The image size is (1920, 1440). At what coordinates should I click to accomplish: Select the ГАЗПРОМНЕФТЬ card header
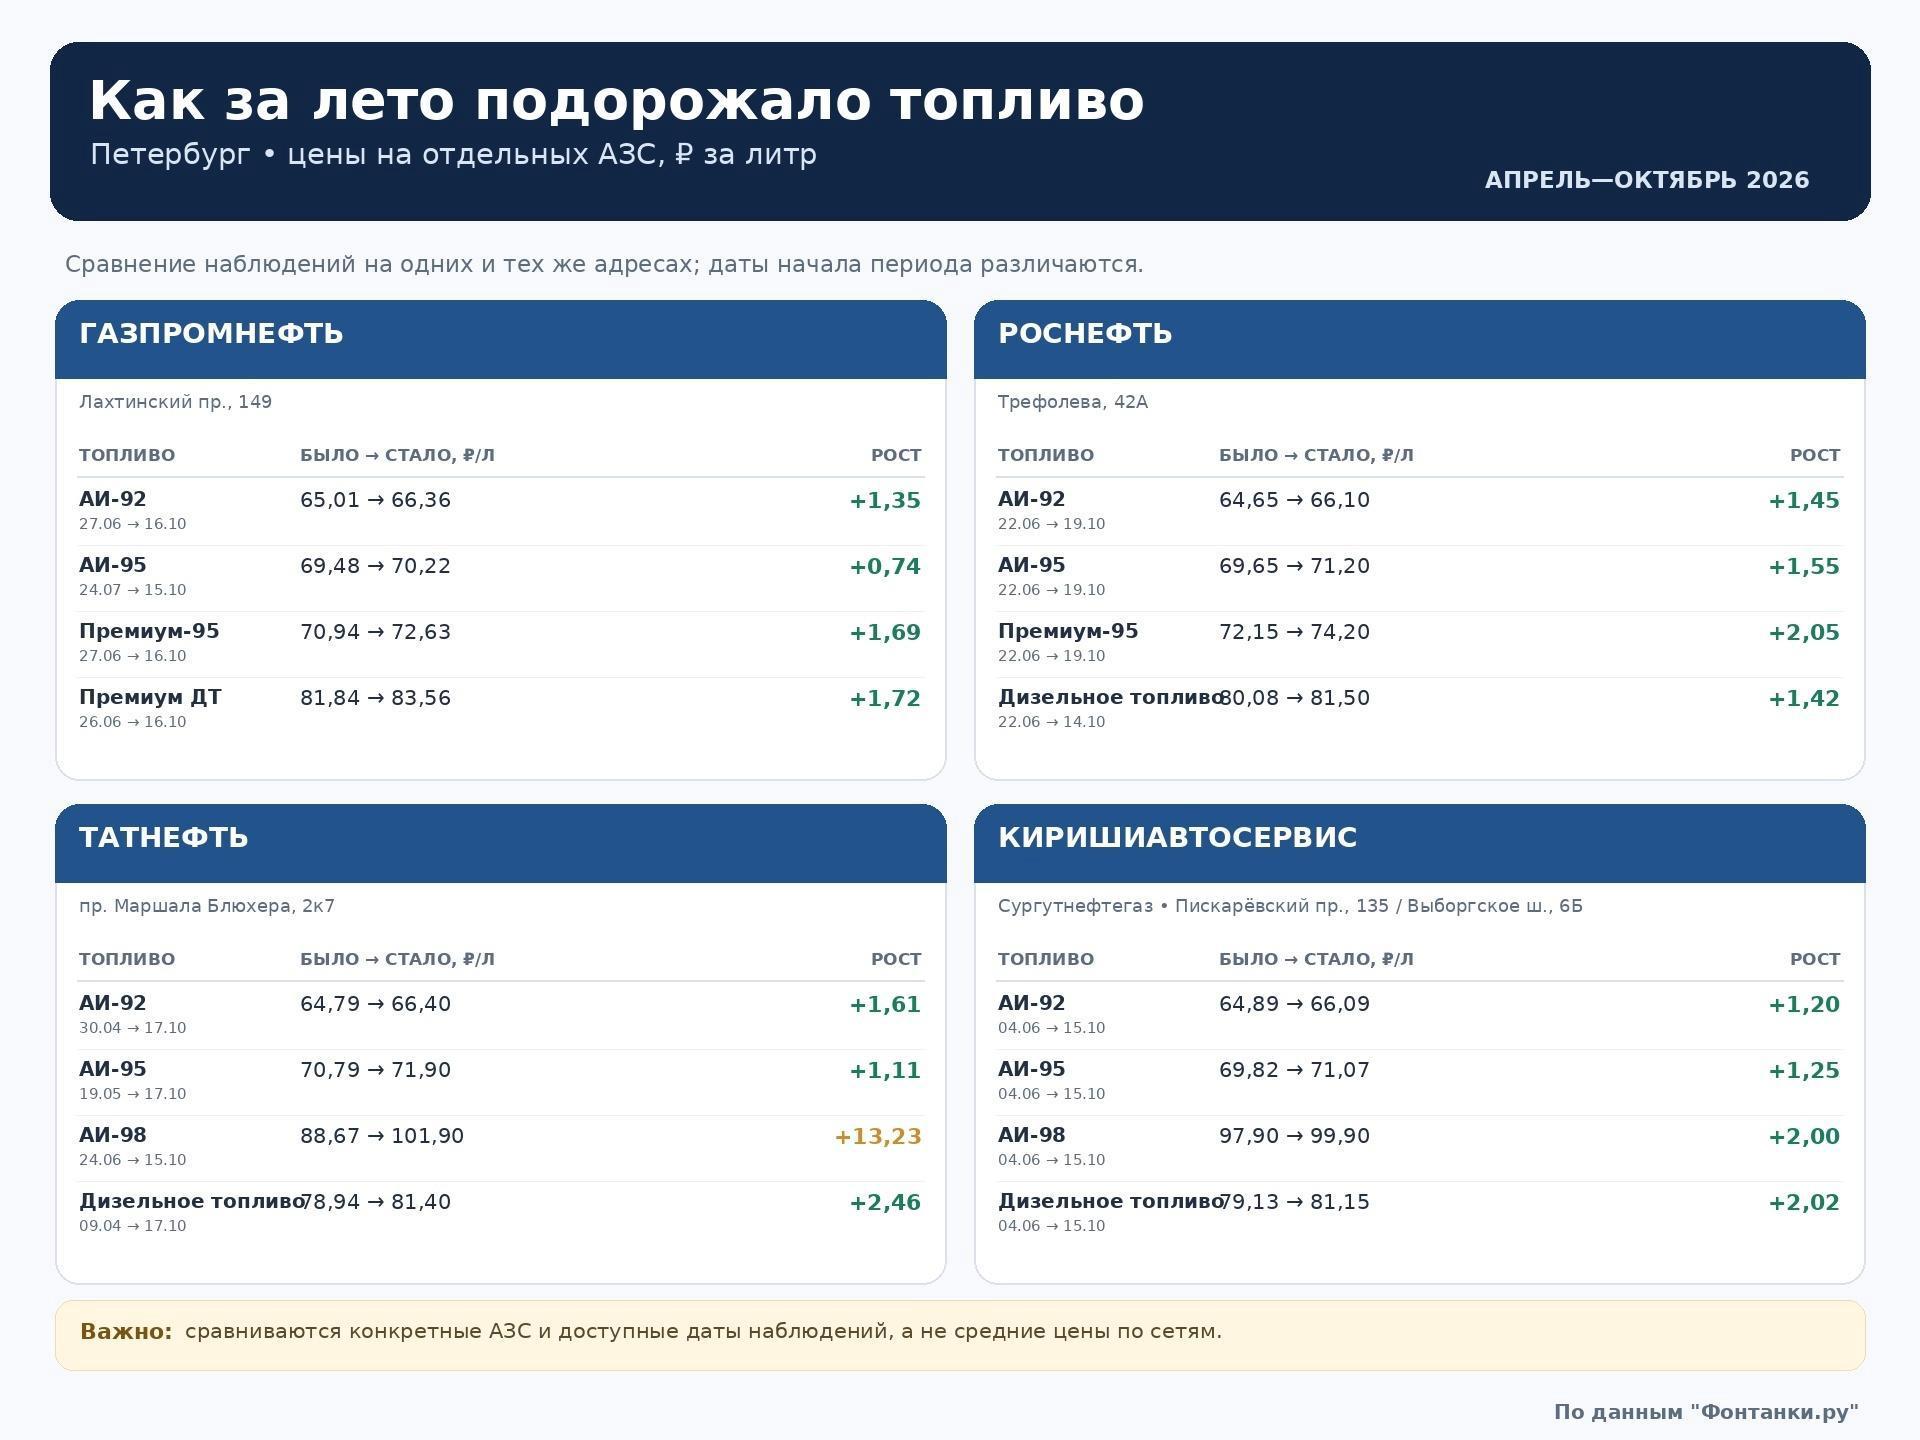pyautogui.click(x=501, y=339)
